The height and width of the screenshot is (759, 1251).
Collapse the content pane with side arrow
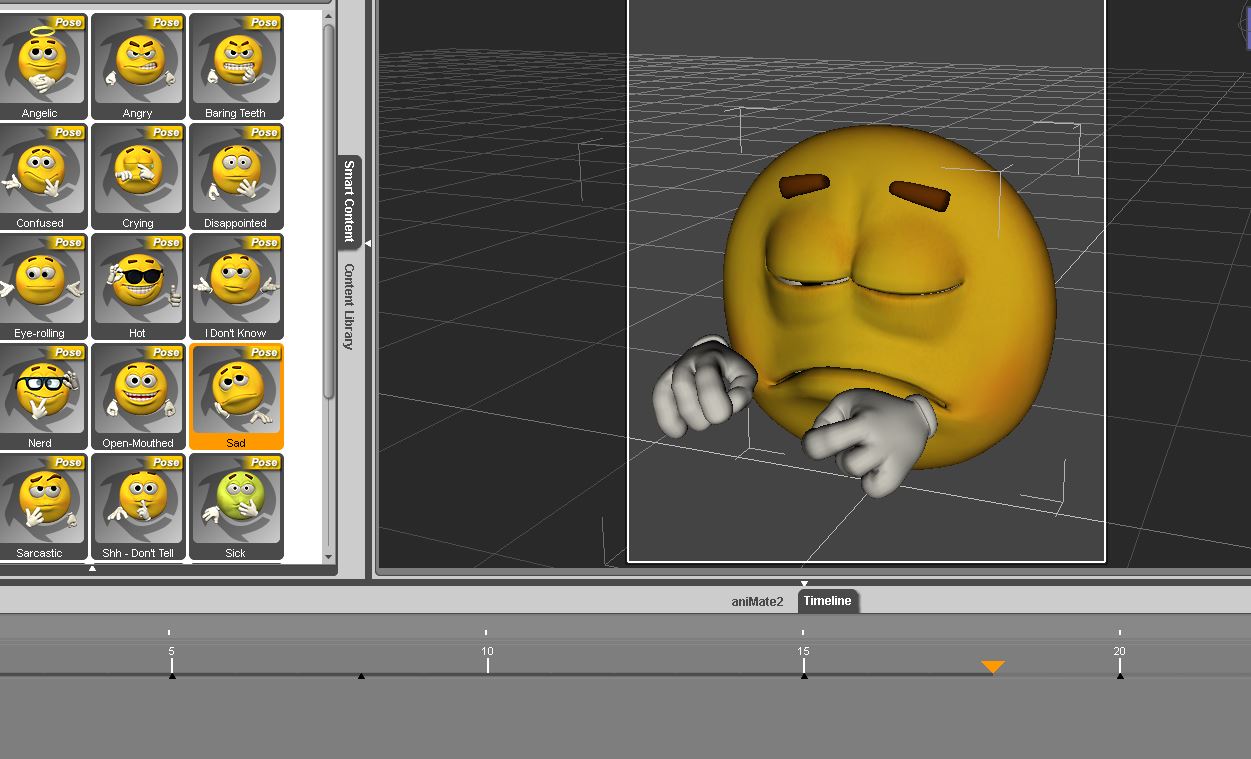(x=367, y=243)
